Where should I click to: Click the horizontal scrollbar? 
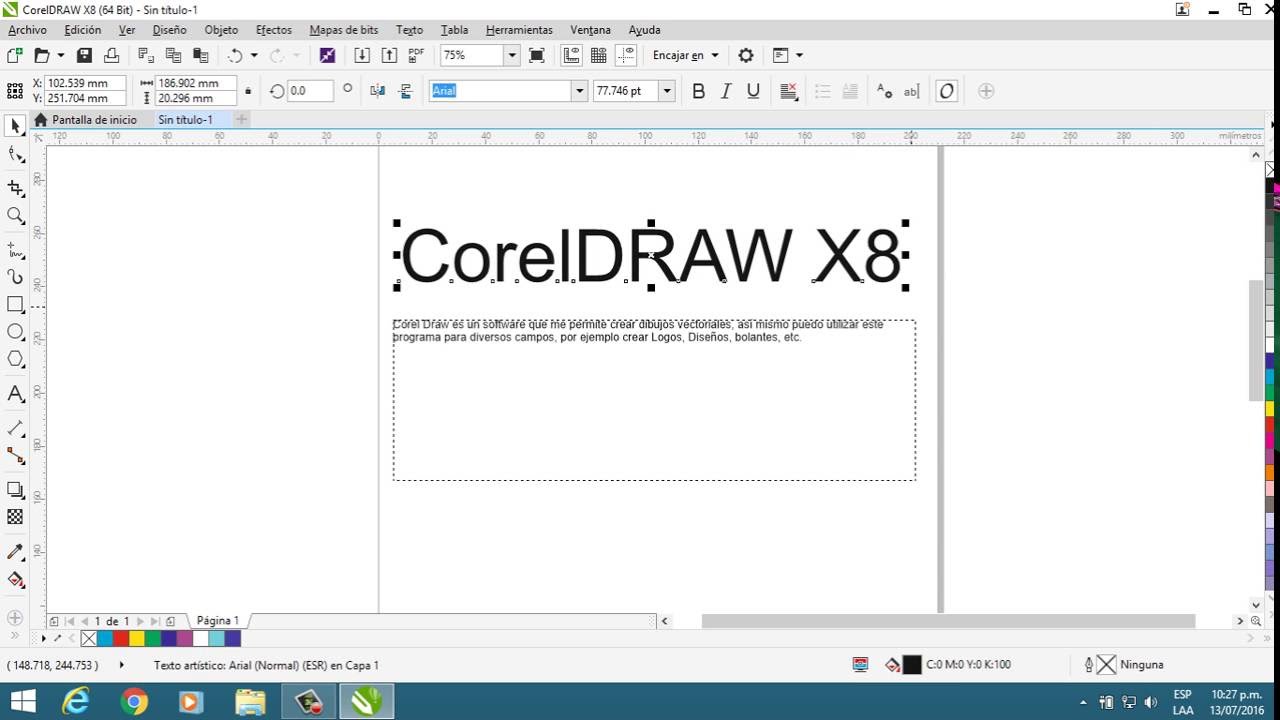pyautogui.click(x=948, y=621)
